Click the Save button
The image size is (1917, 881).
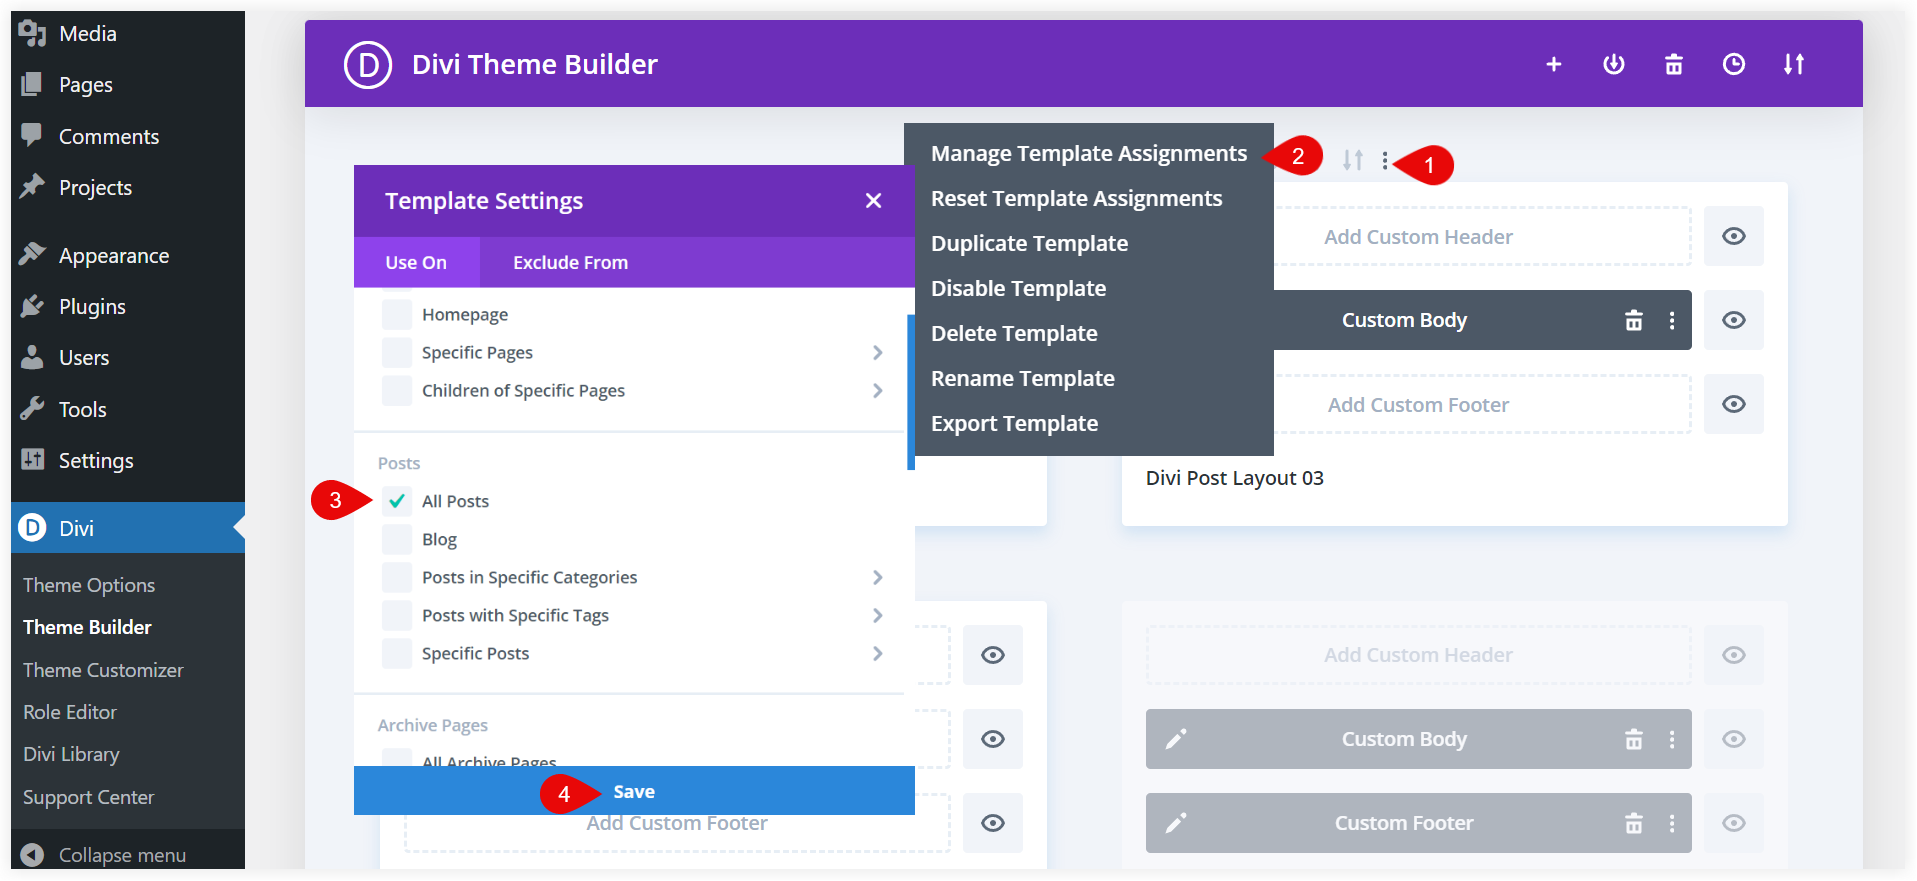tap(634, 791)
